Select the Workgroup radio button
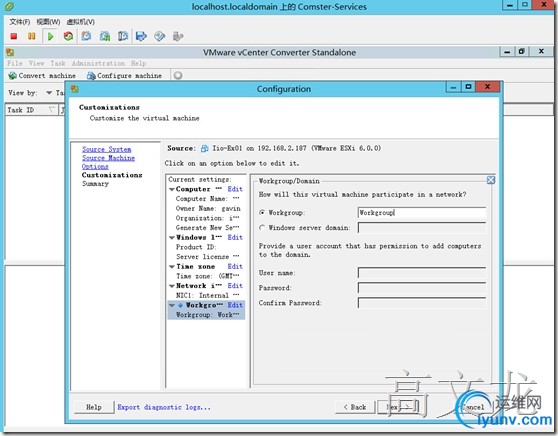This screenshot has width=558, height=436. tap(262, 212)
